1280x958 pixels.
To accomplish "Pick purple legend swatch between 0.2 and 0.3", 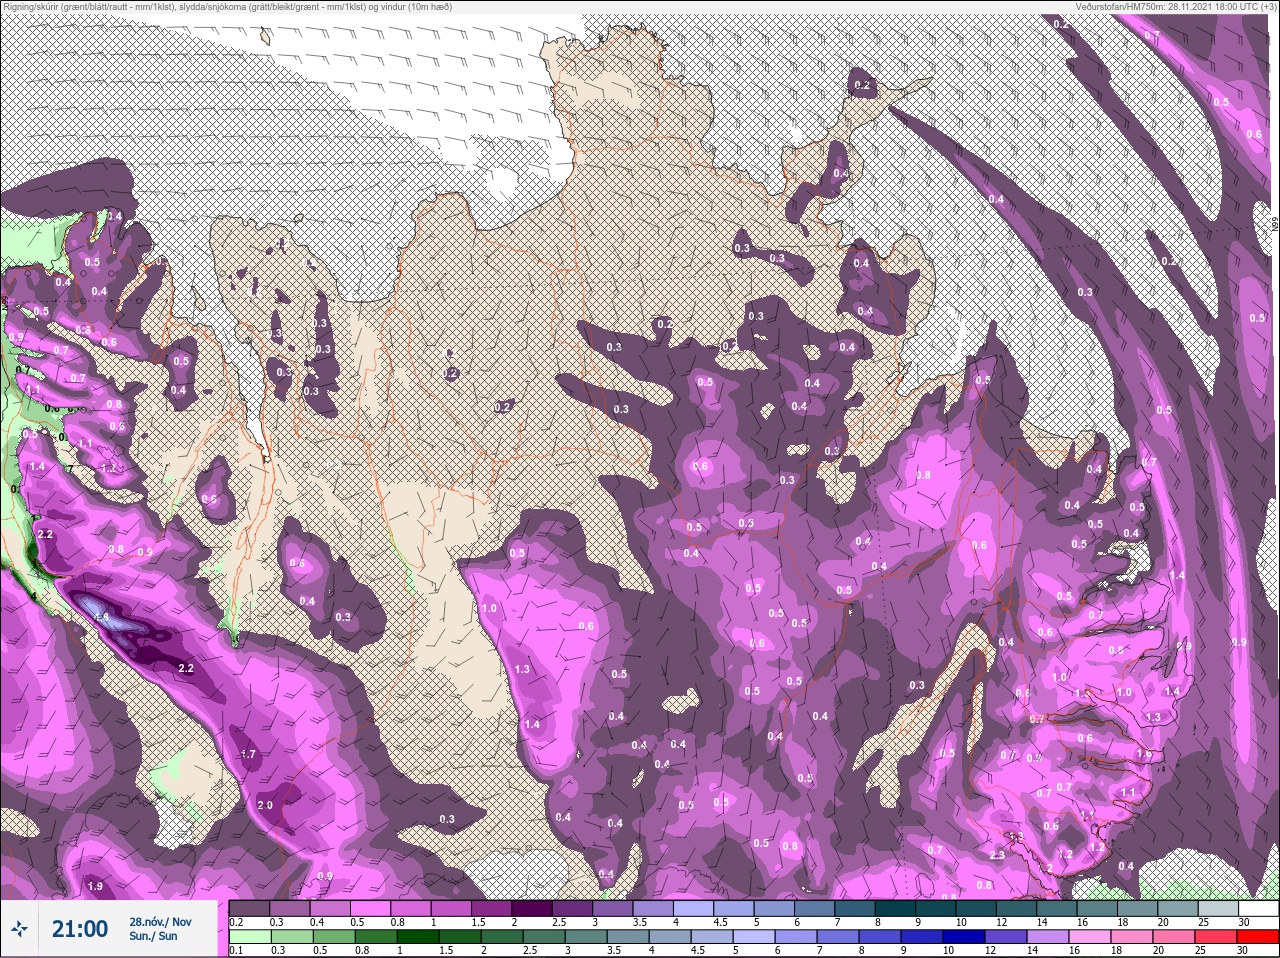I will (x=250, y=909).
